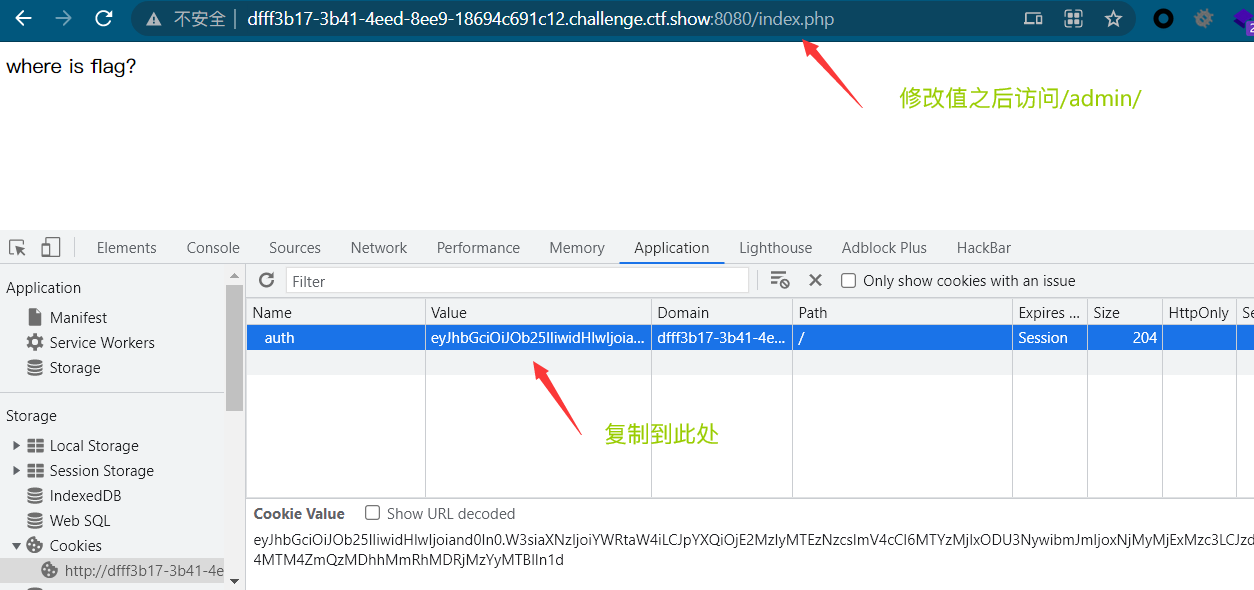
Task: Sort cookies by the Path column header
Action: pyautogui.click(x=902, y=312)
